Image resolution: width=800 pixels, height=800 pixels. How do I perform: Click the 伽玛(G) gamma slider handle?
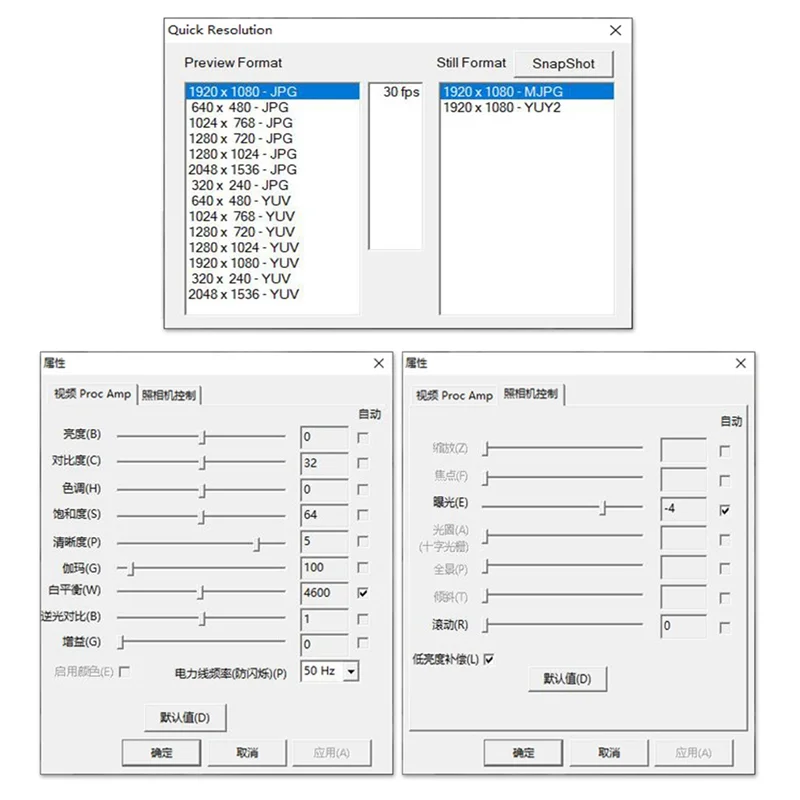133,567
